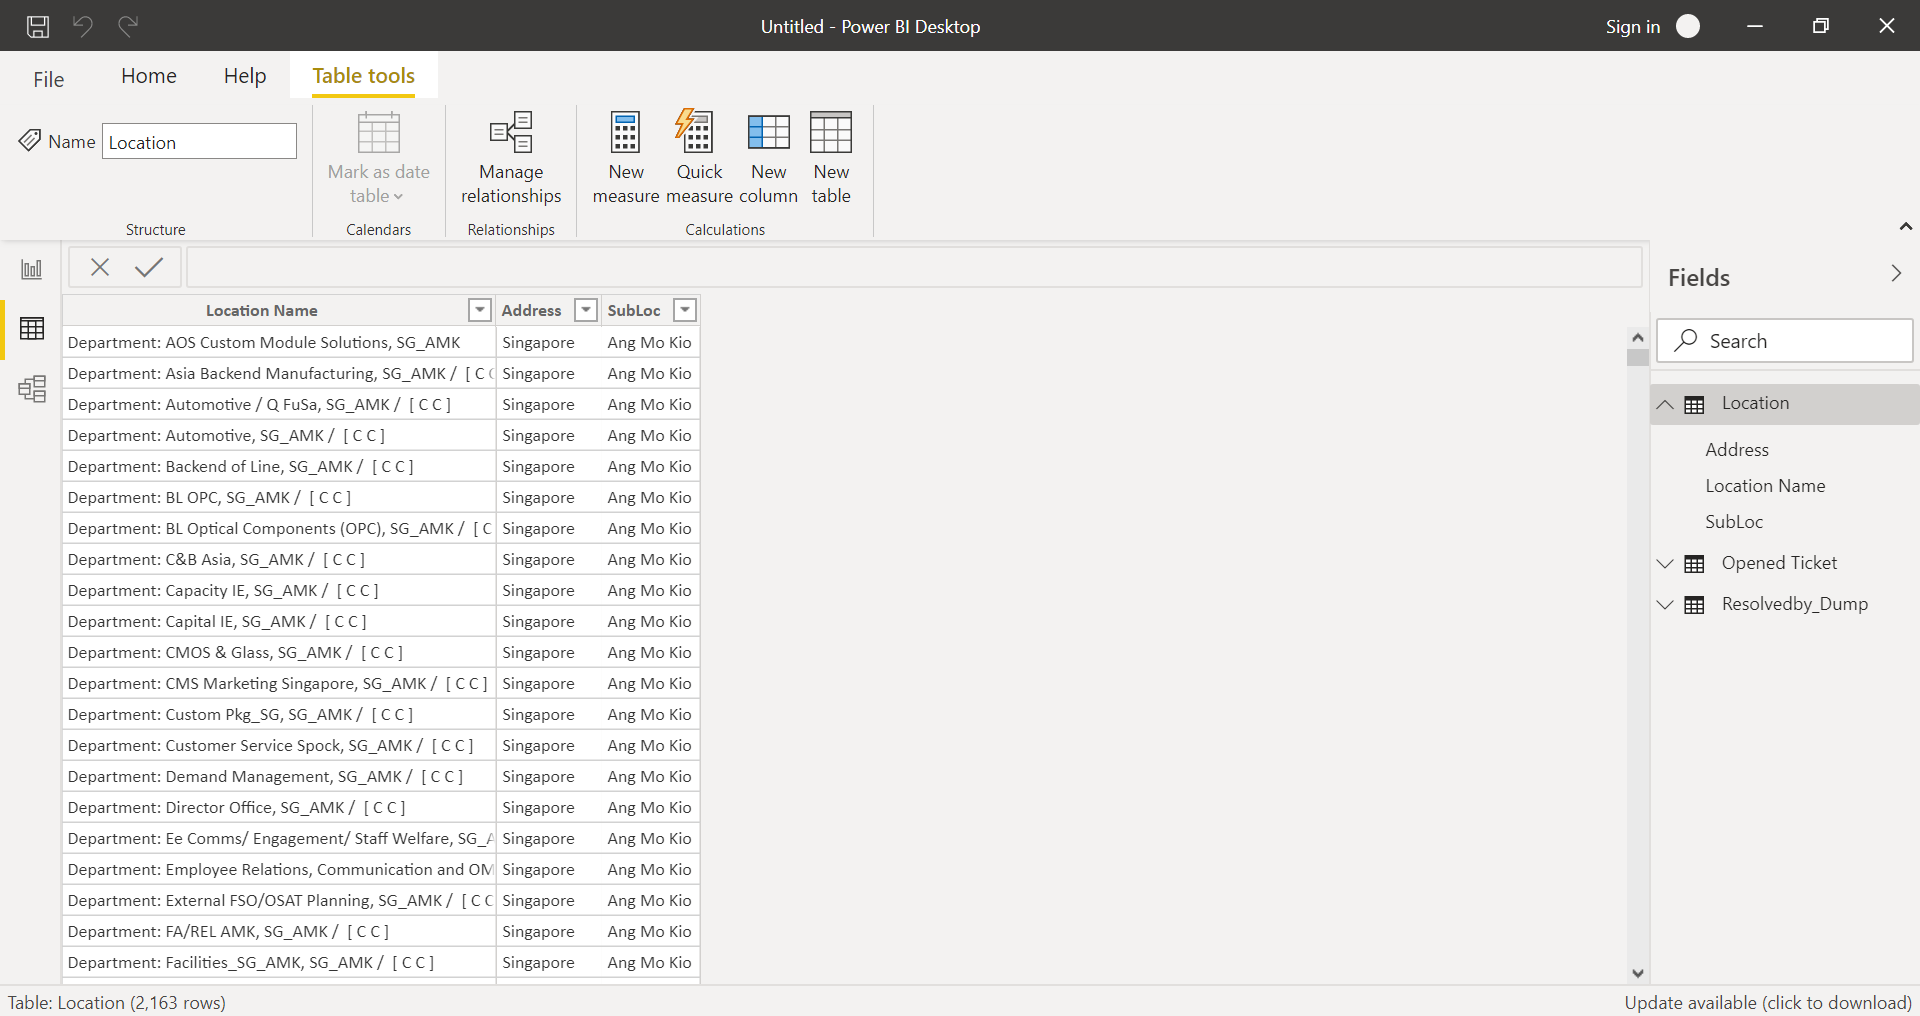Screen dimensions: 1920x1016
Task: Collapse the Fields pane with the arrow
Action: (x=1896, y=273)
